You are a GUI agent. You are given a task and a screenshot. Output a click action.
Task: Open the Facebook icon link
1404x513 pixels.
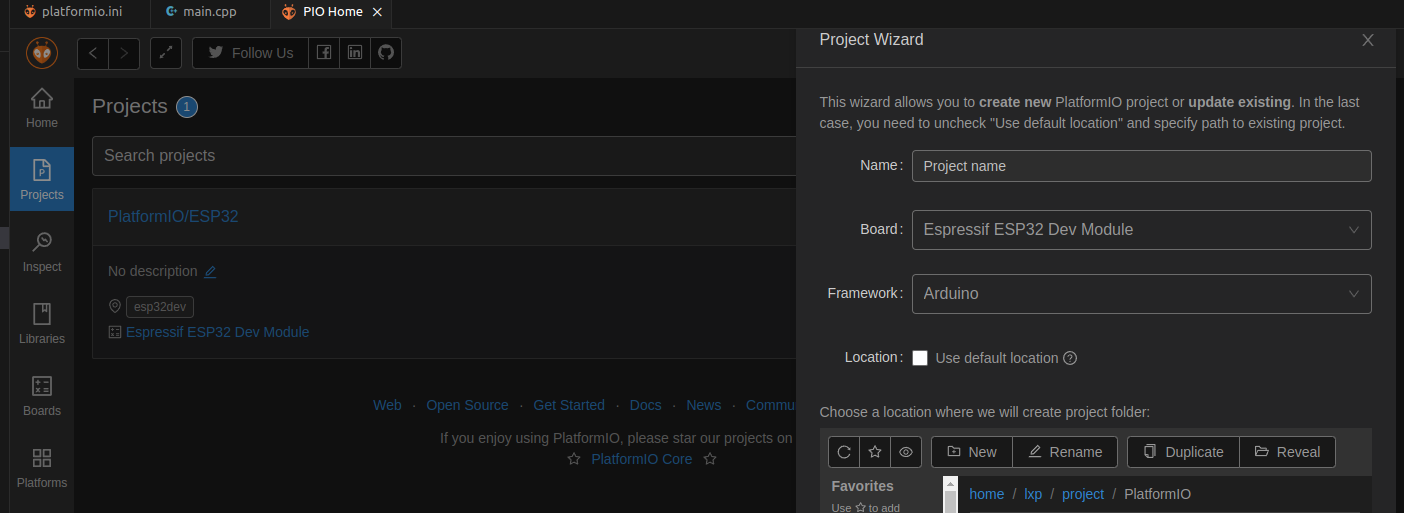click(x=324, y=53)
